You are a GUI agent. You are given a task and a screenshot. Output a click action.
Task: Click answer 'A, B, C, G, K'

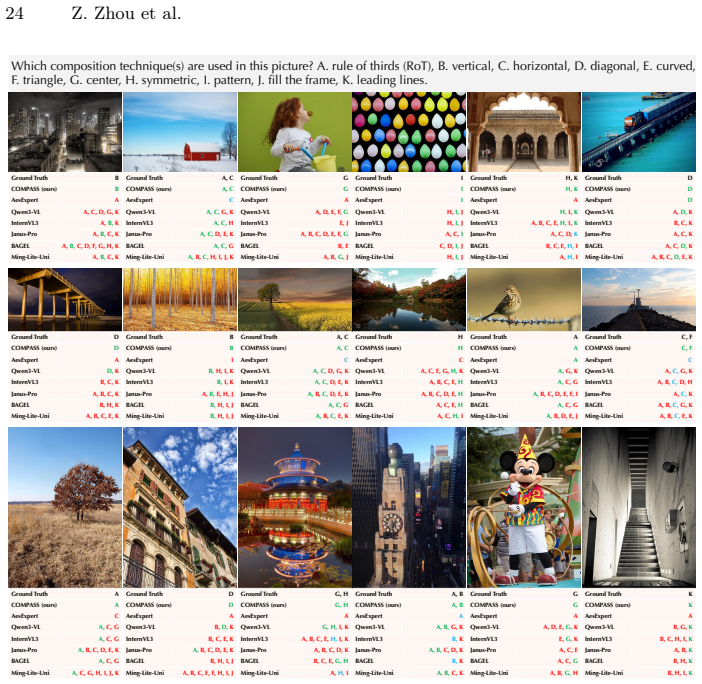(675, 405)
